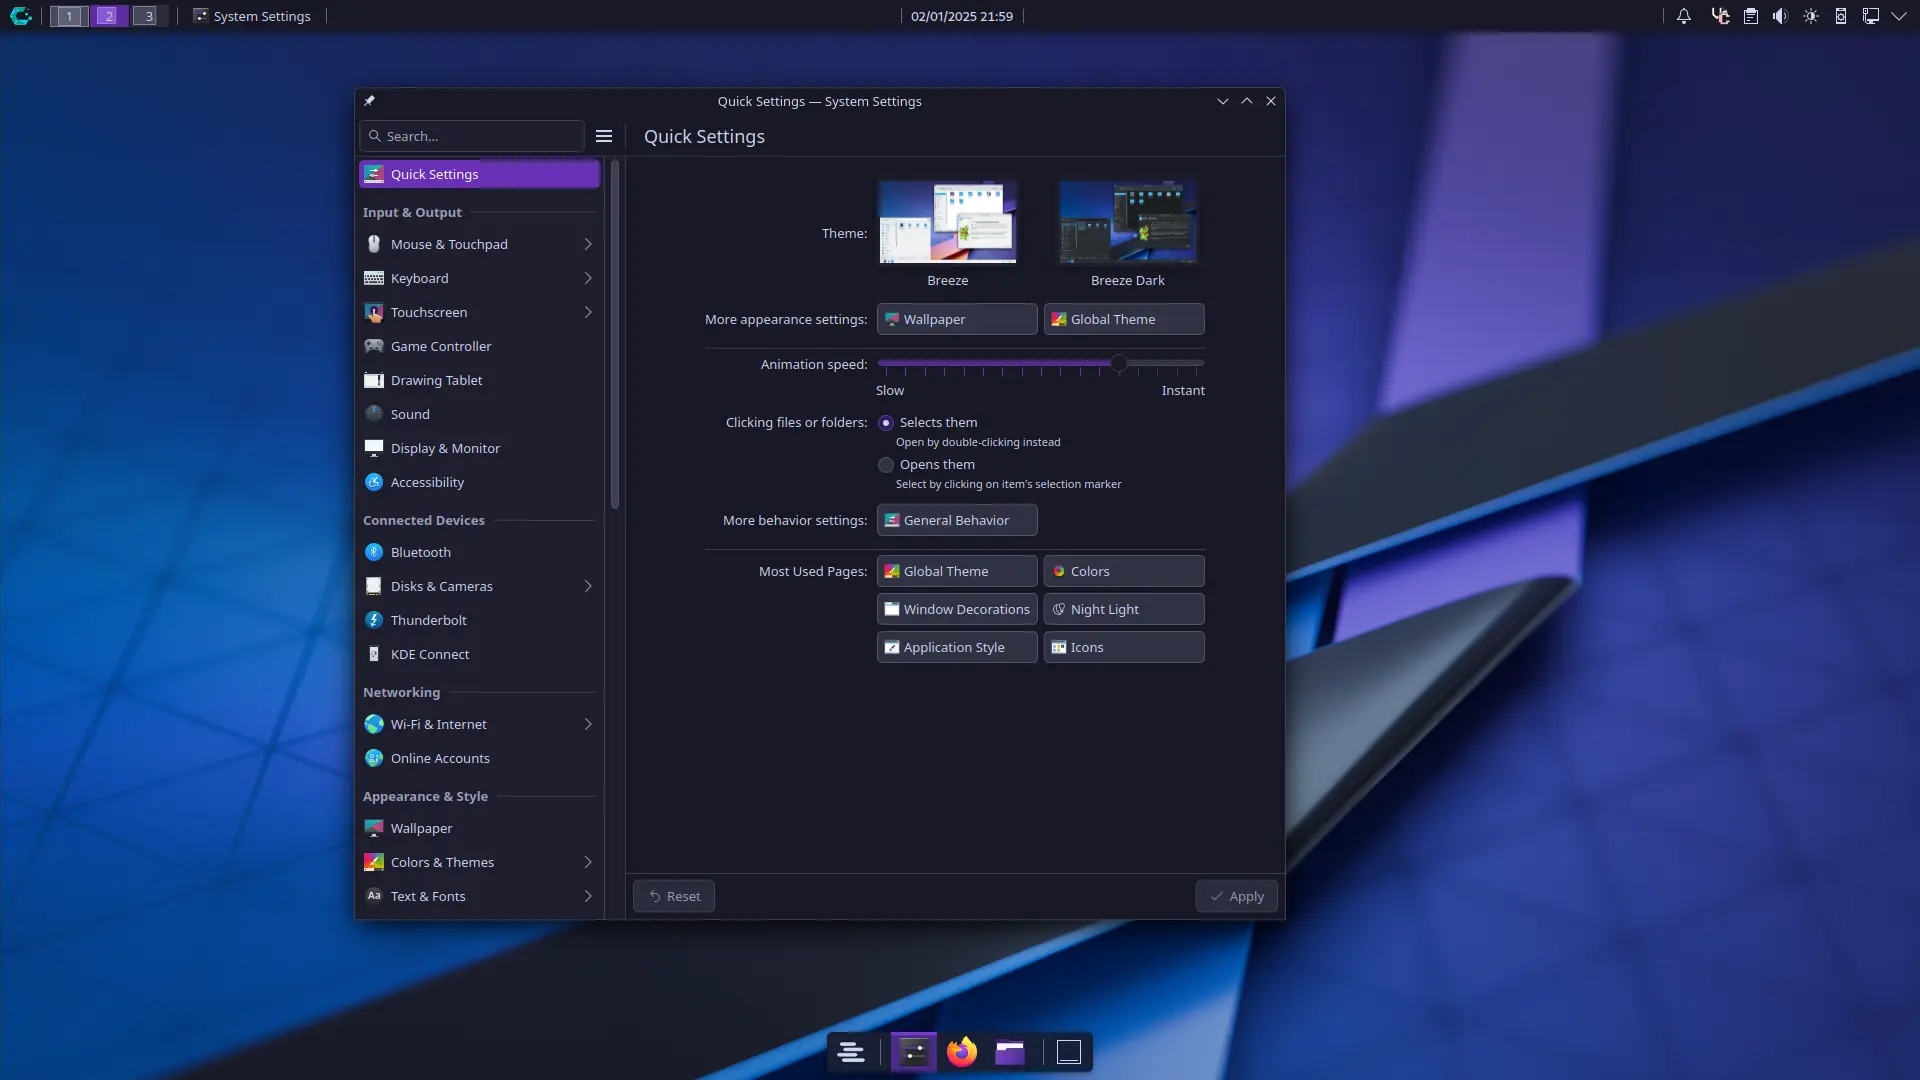The height and width of the screenshot is (1080, 1920).
Task: Expand the Mouse & Touchpad chevron
Action: [588, 244]
